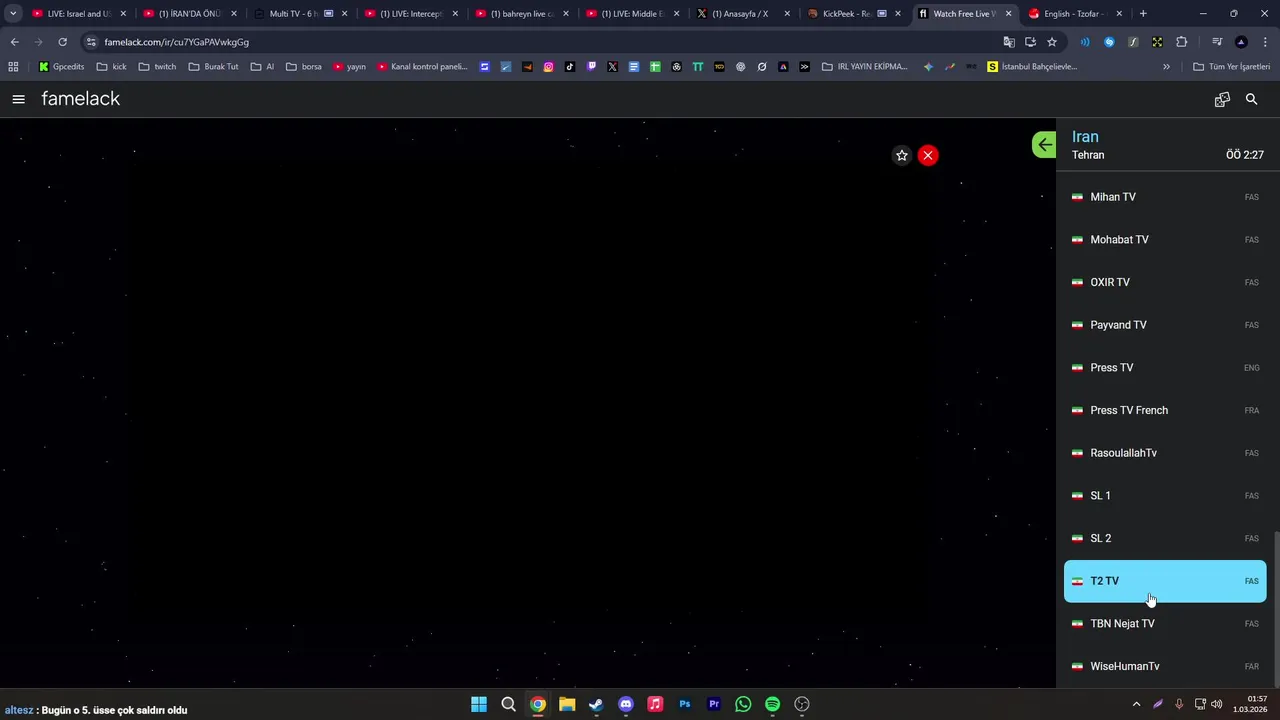Viewport: 1280px width, 720px height.
Task: Click the famelack logo text
Action: [x=81, y=99]
